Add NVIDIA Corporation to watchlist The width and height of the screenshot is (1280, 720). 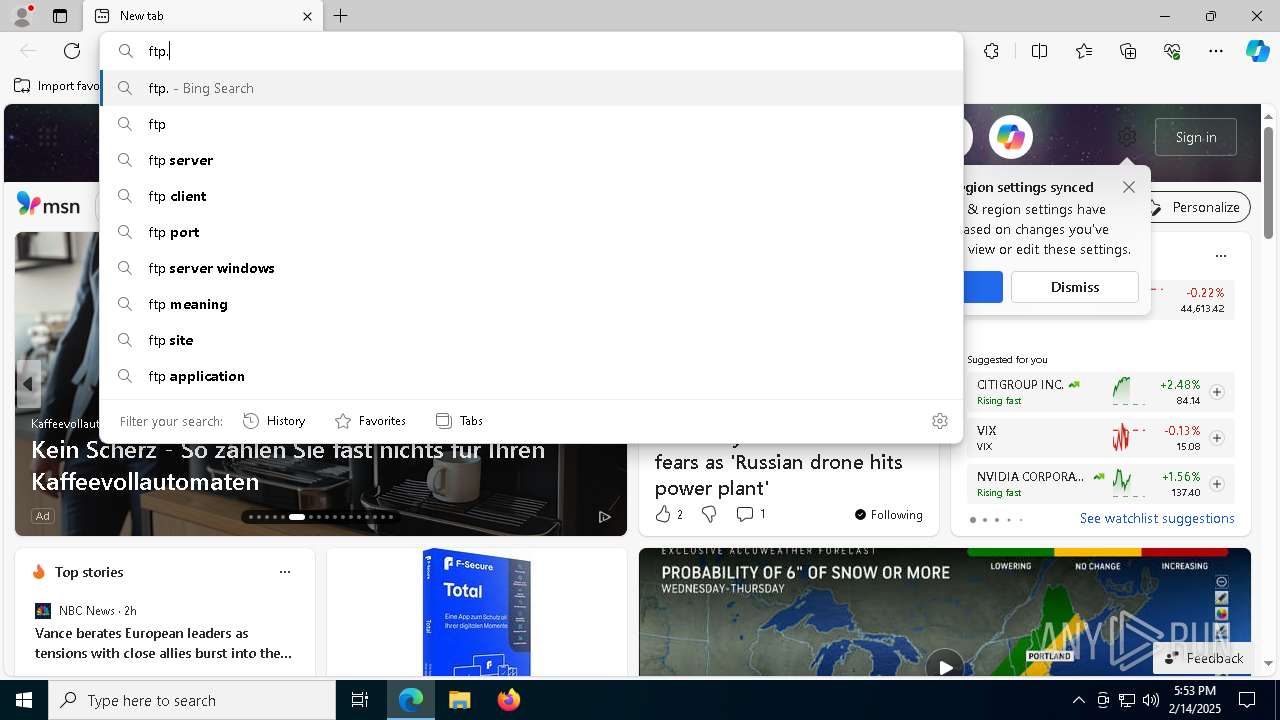coord(1217,484)
